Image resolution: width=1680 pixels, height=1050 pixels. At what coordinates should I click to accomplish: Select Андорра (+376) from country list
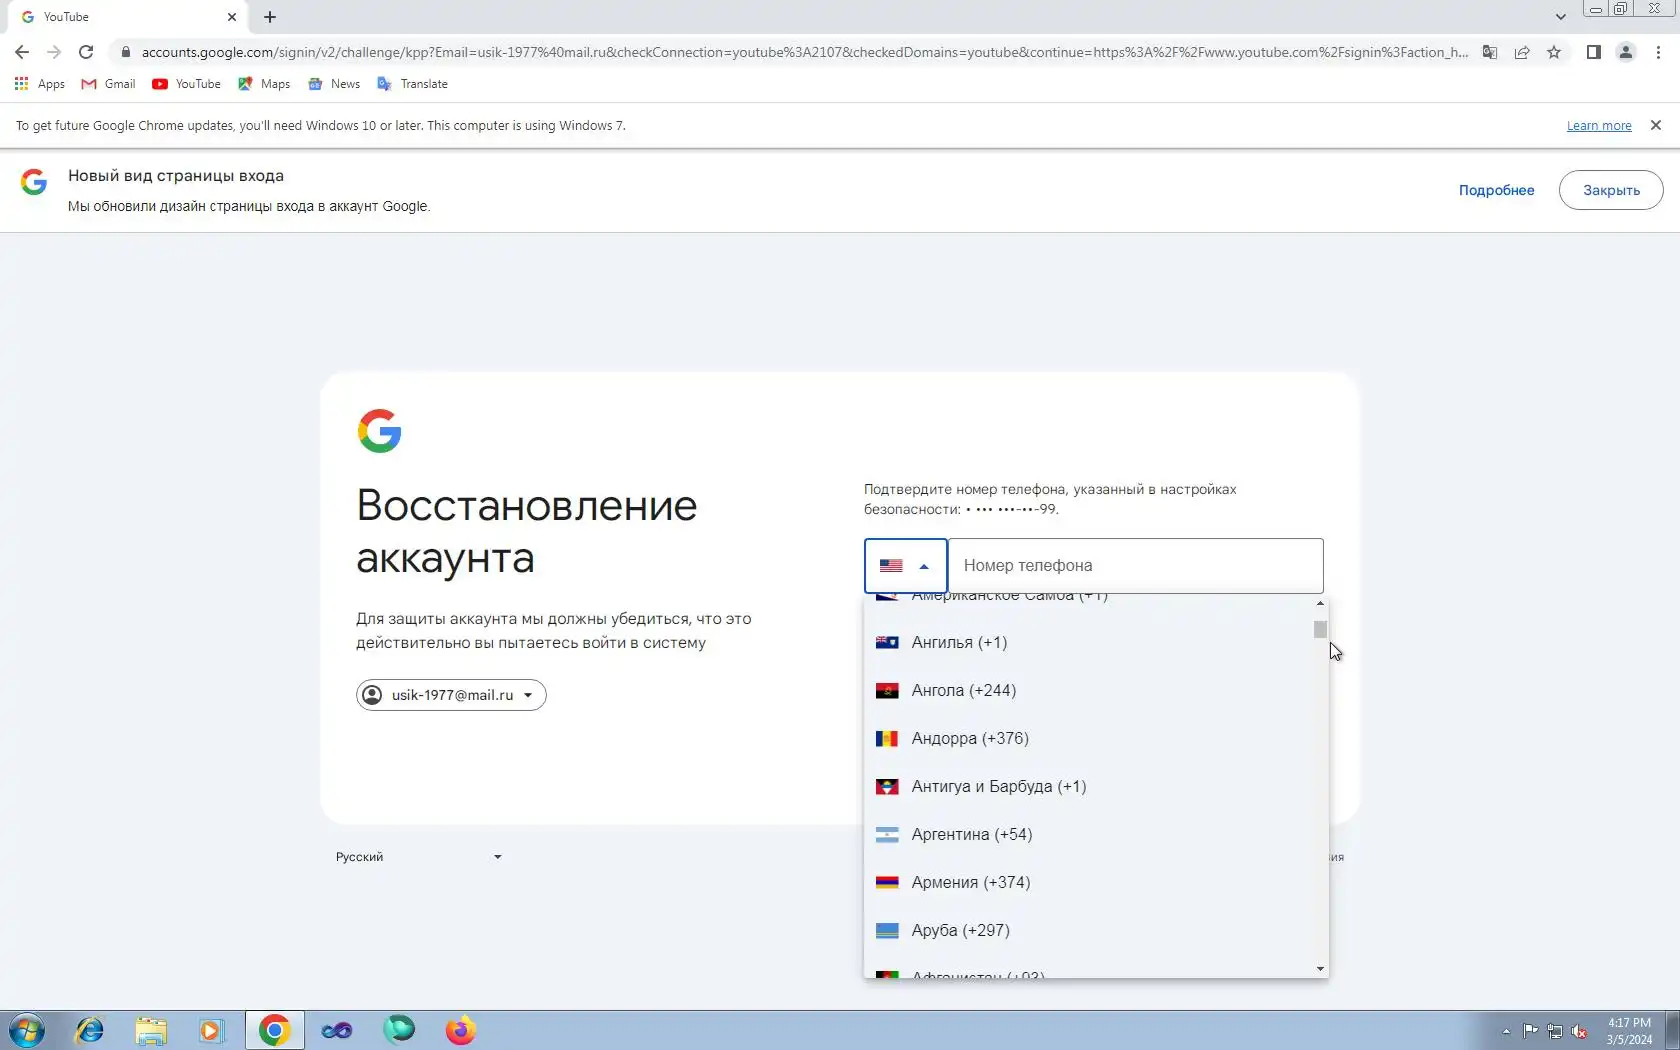1090,738
